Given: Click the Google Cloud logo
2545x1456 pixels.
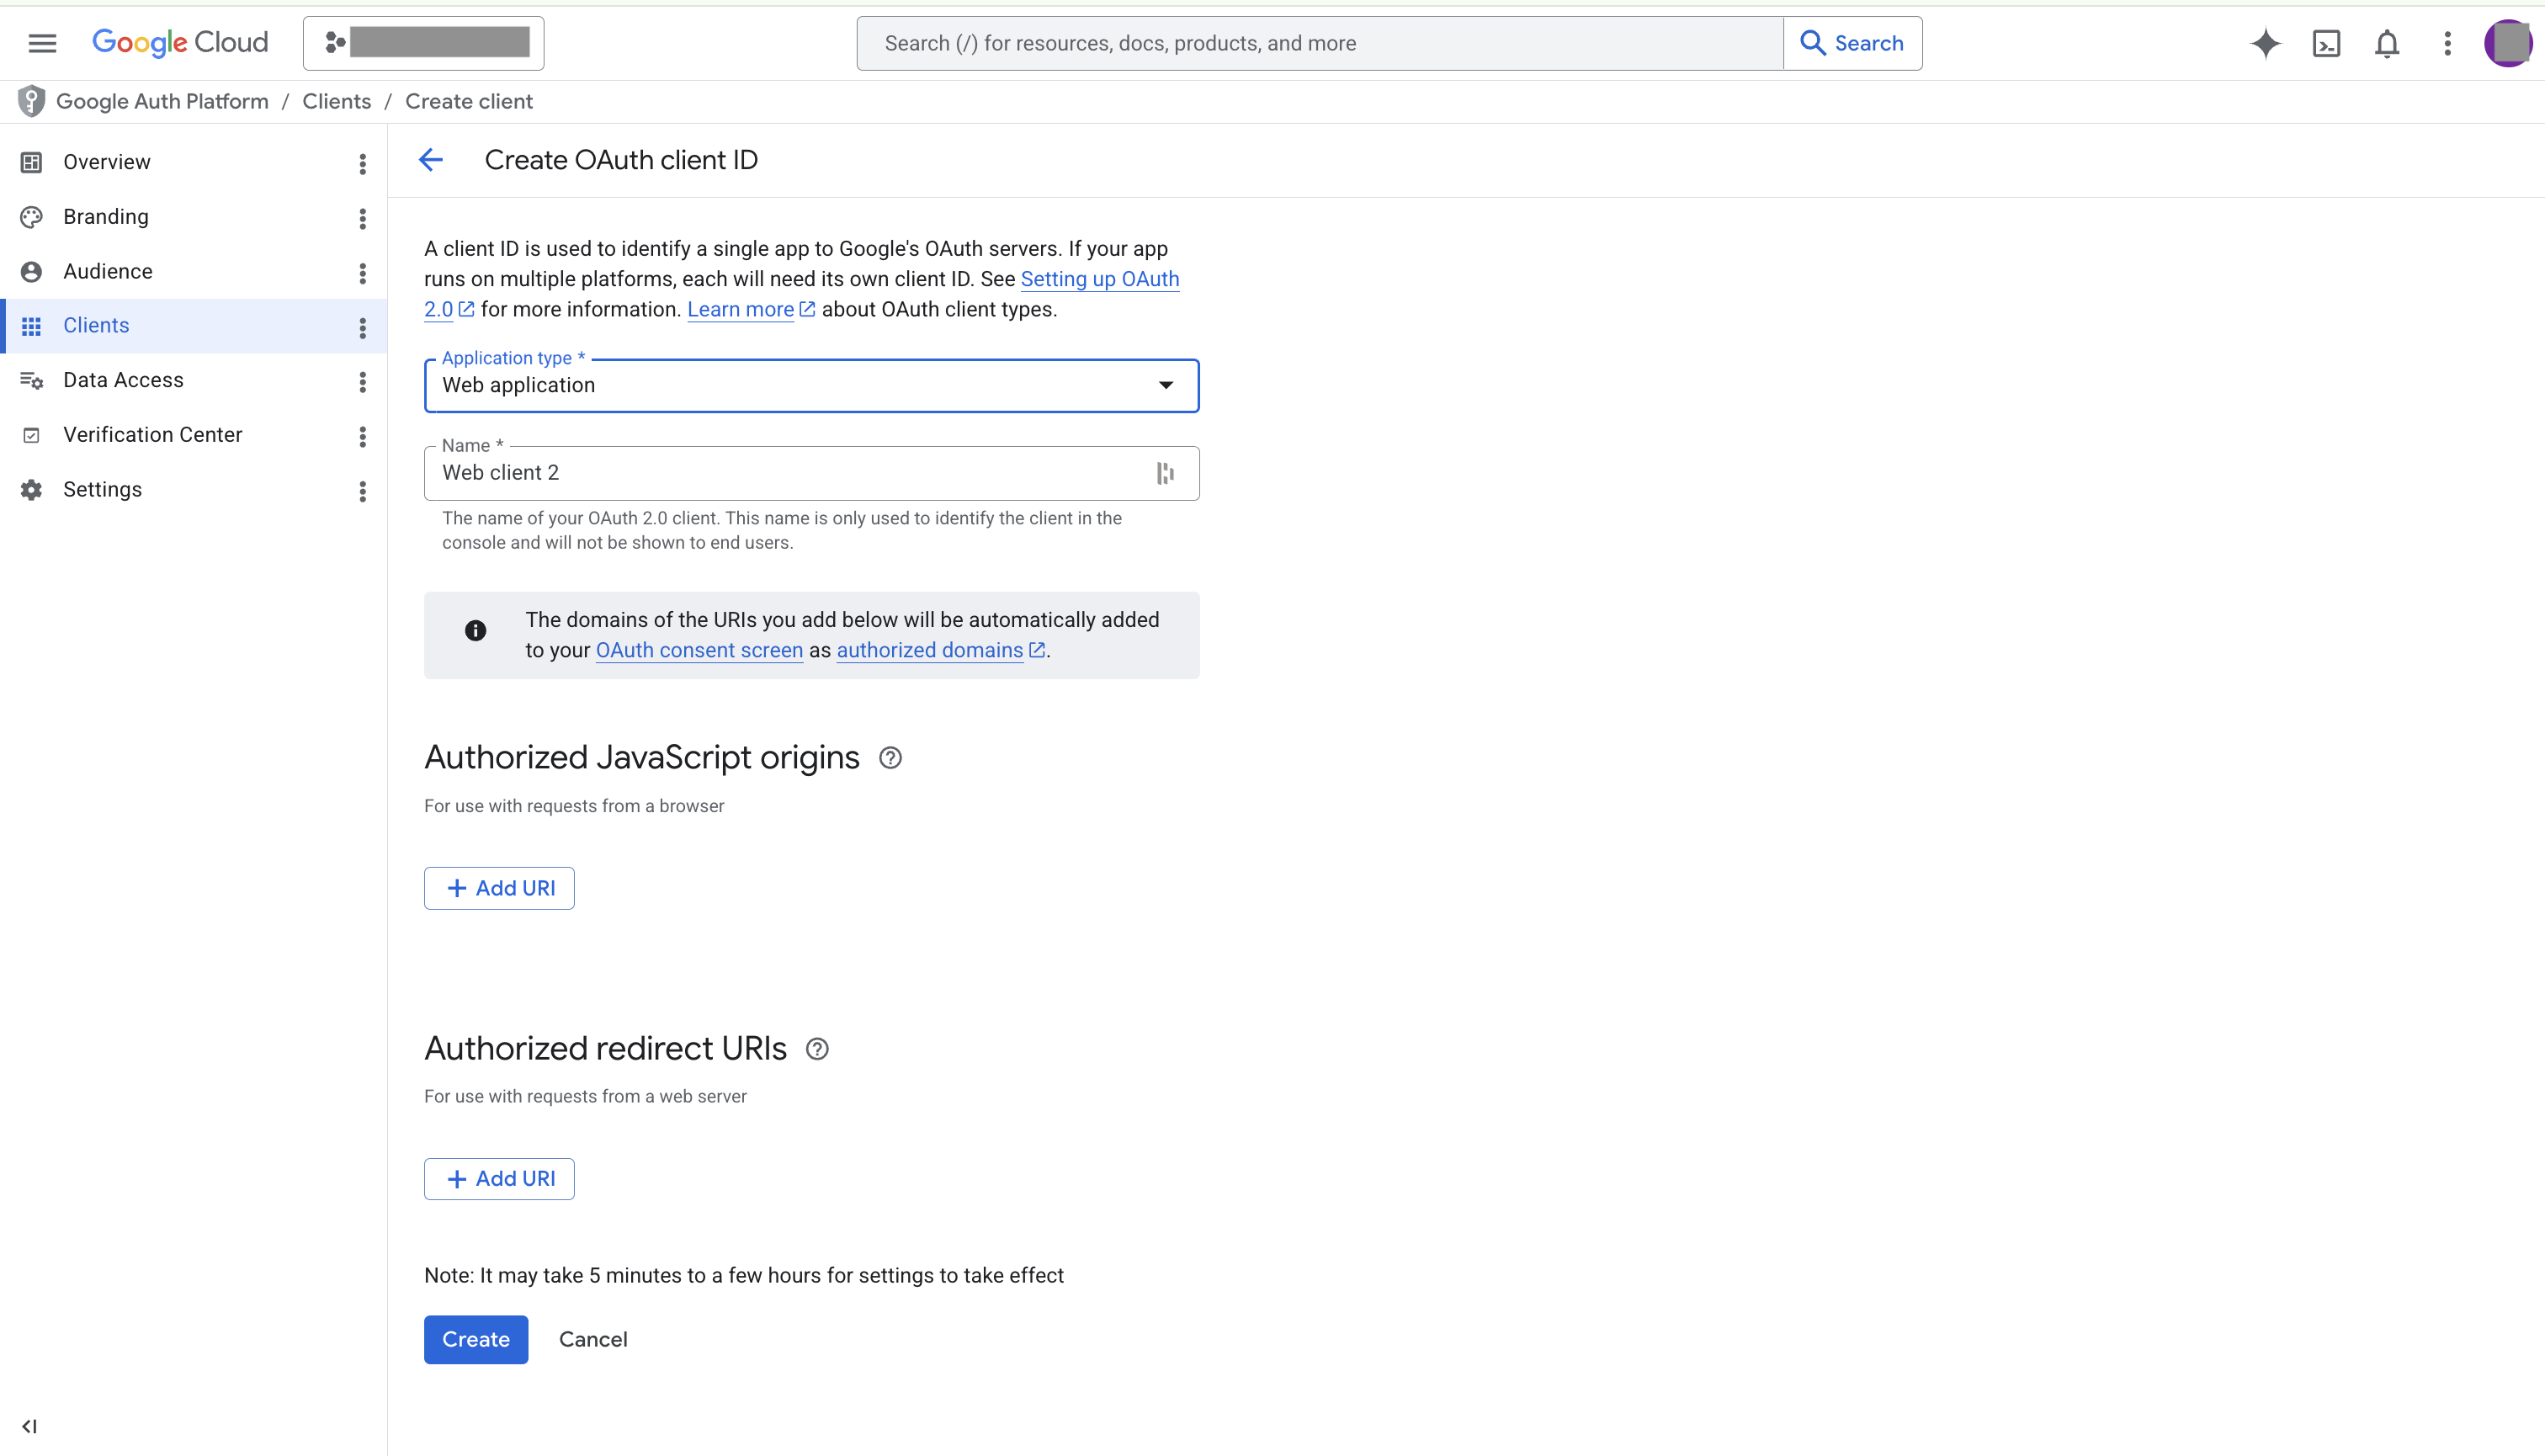Looking at the screenshot, I should click(180, 43).
